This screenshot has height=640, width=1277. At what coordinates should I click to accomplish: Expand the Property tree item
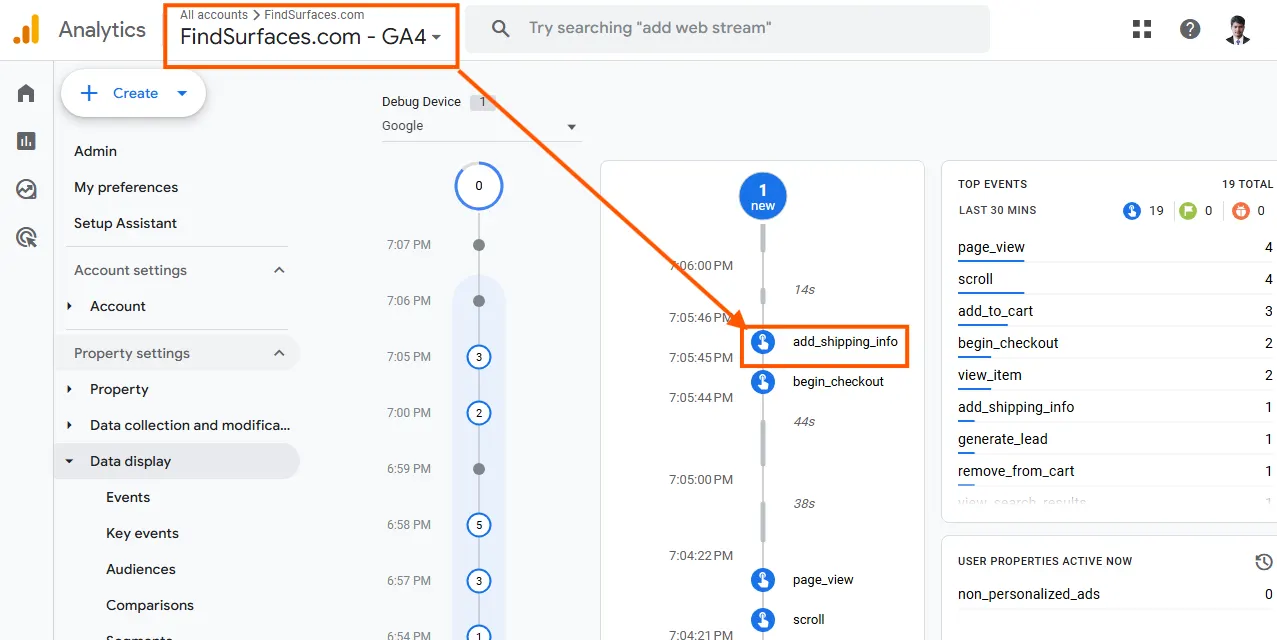(69, 389)
